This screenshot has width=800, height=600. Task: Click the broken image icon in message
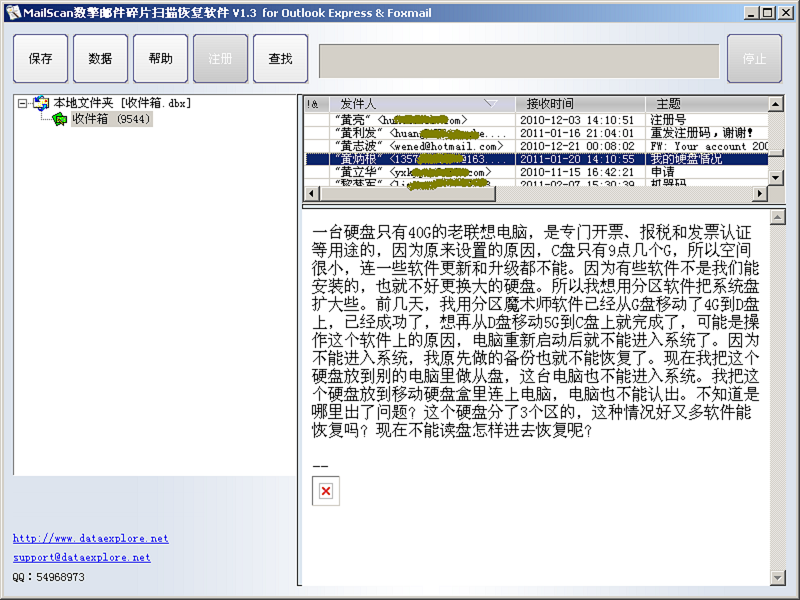pyautogui.click(x=325, y=491)
